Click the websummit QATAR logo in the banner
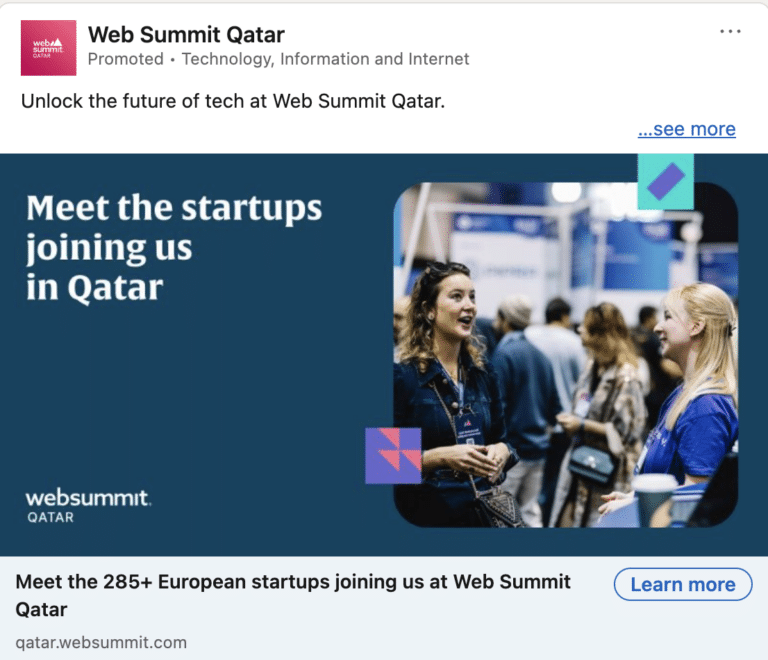 [88, 505]
